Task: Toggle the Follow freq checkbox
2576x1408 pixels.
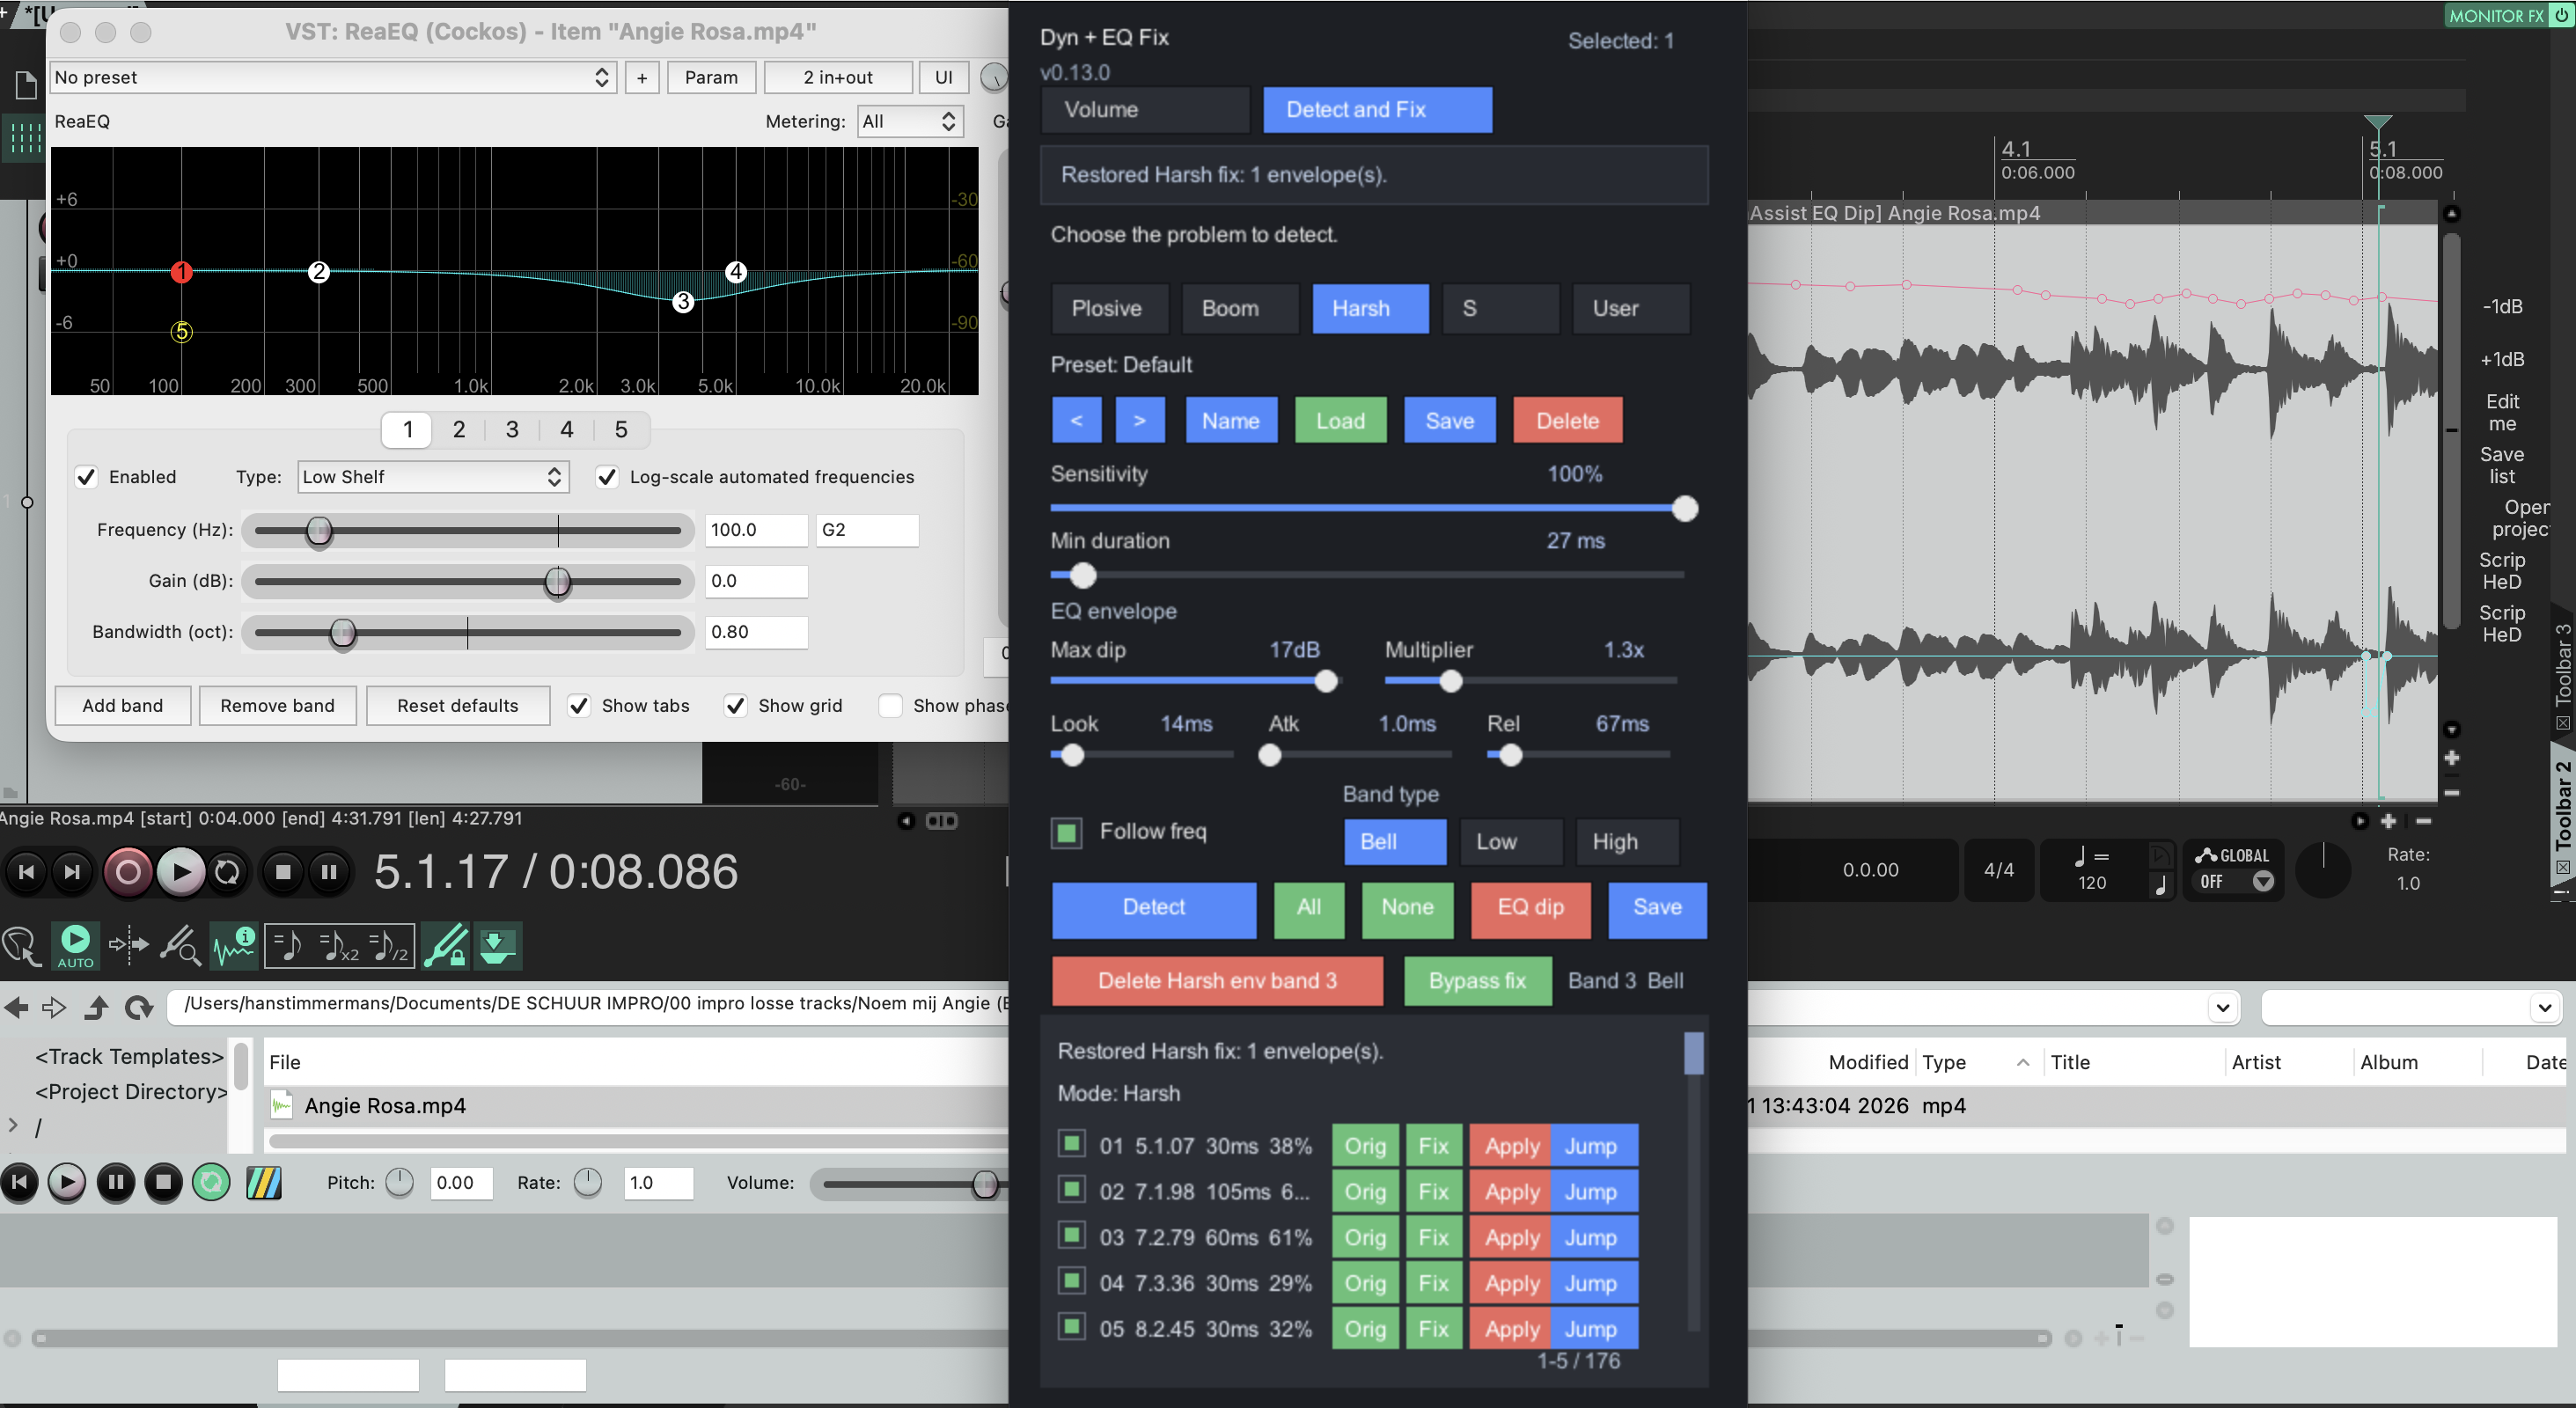Action: [x=1067, y=832]
